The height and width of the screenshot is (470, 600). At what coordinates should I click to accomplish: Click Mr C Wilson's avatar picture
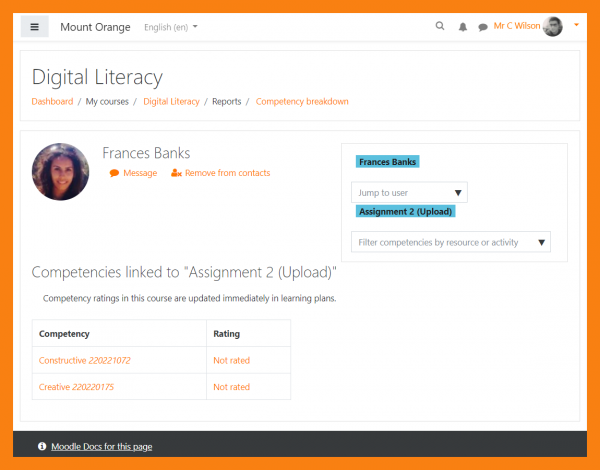point(553,27)
